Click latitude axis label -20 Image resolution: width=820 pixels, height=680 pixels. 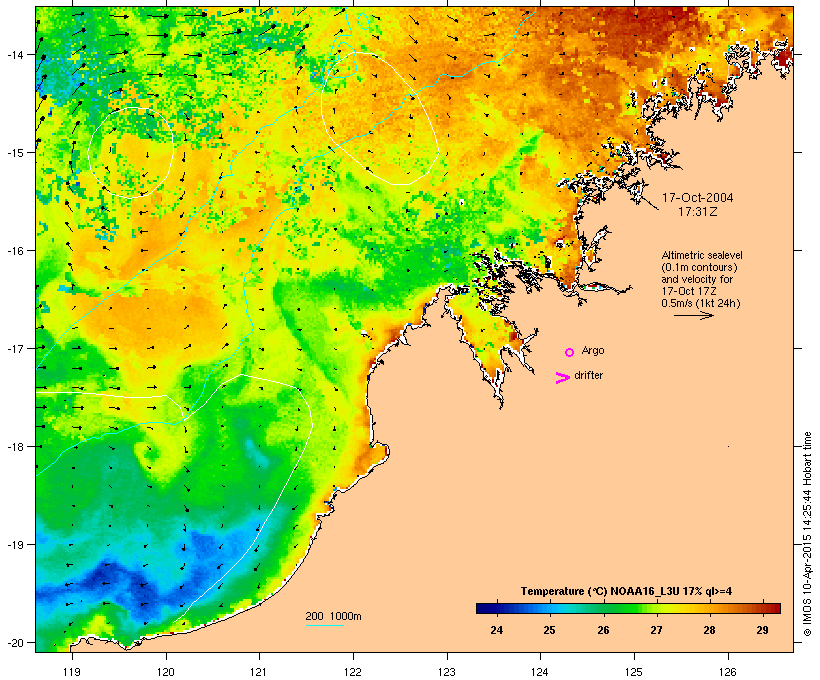click(15, 642)
